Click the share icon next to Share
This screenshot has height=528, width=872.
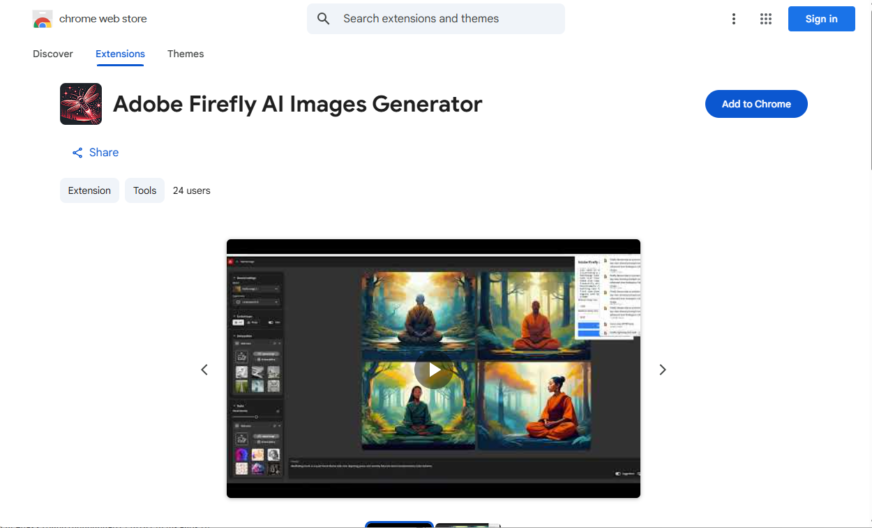point(77,152)
